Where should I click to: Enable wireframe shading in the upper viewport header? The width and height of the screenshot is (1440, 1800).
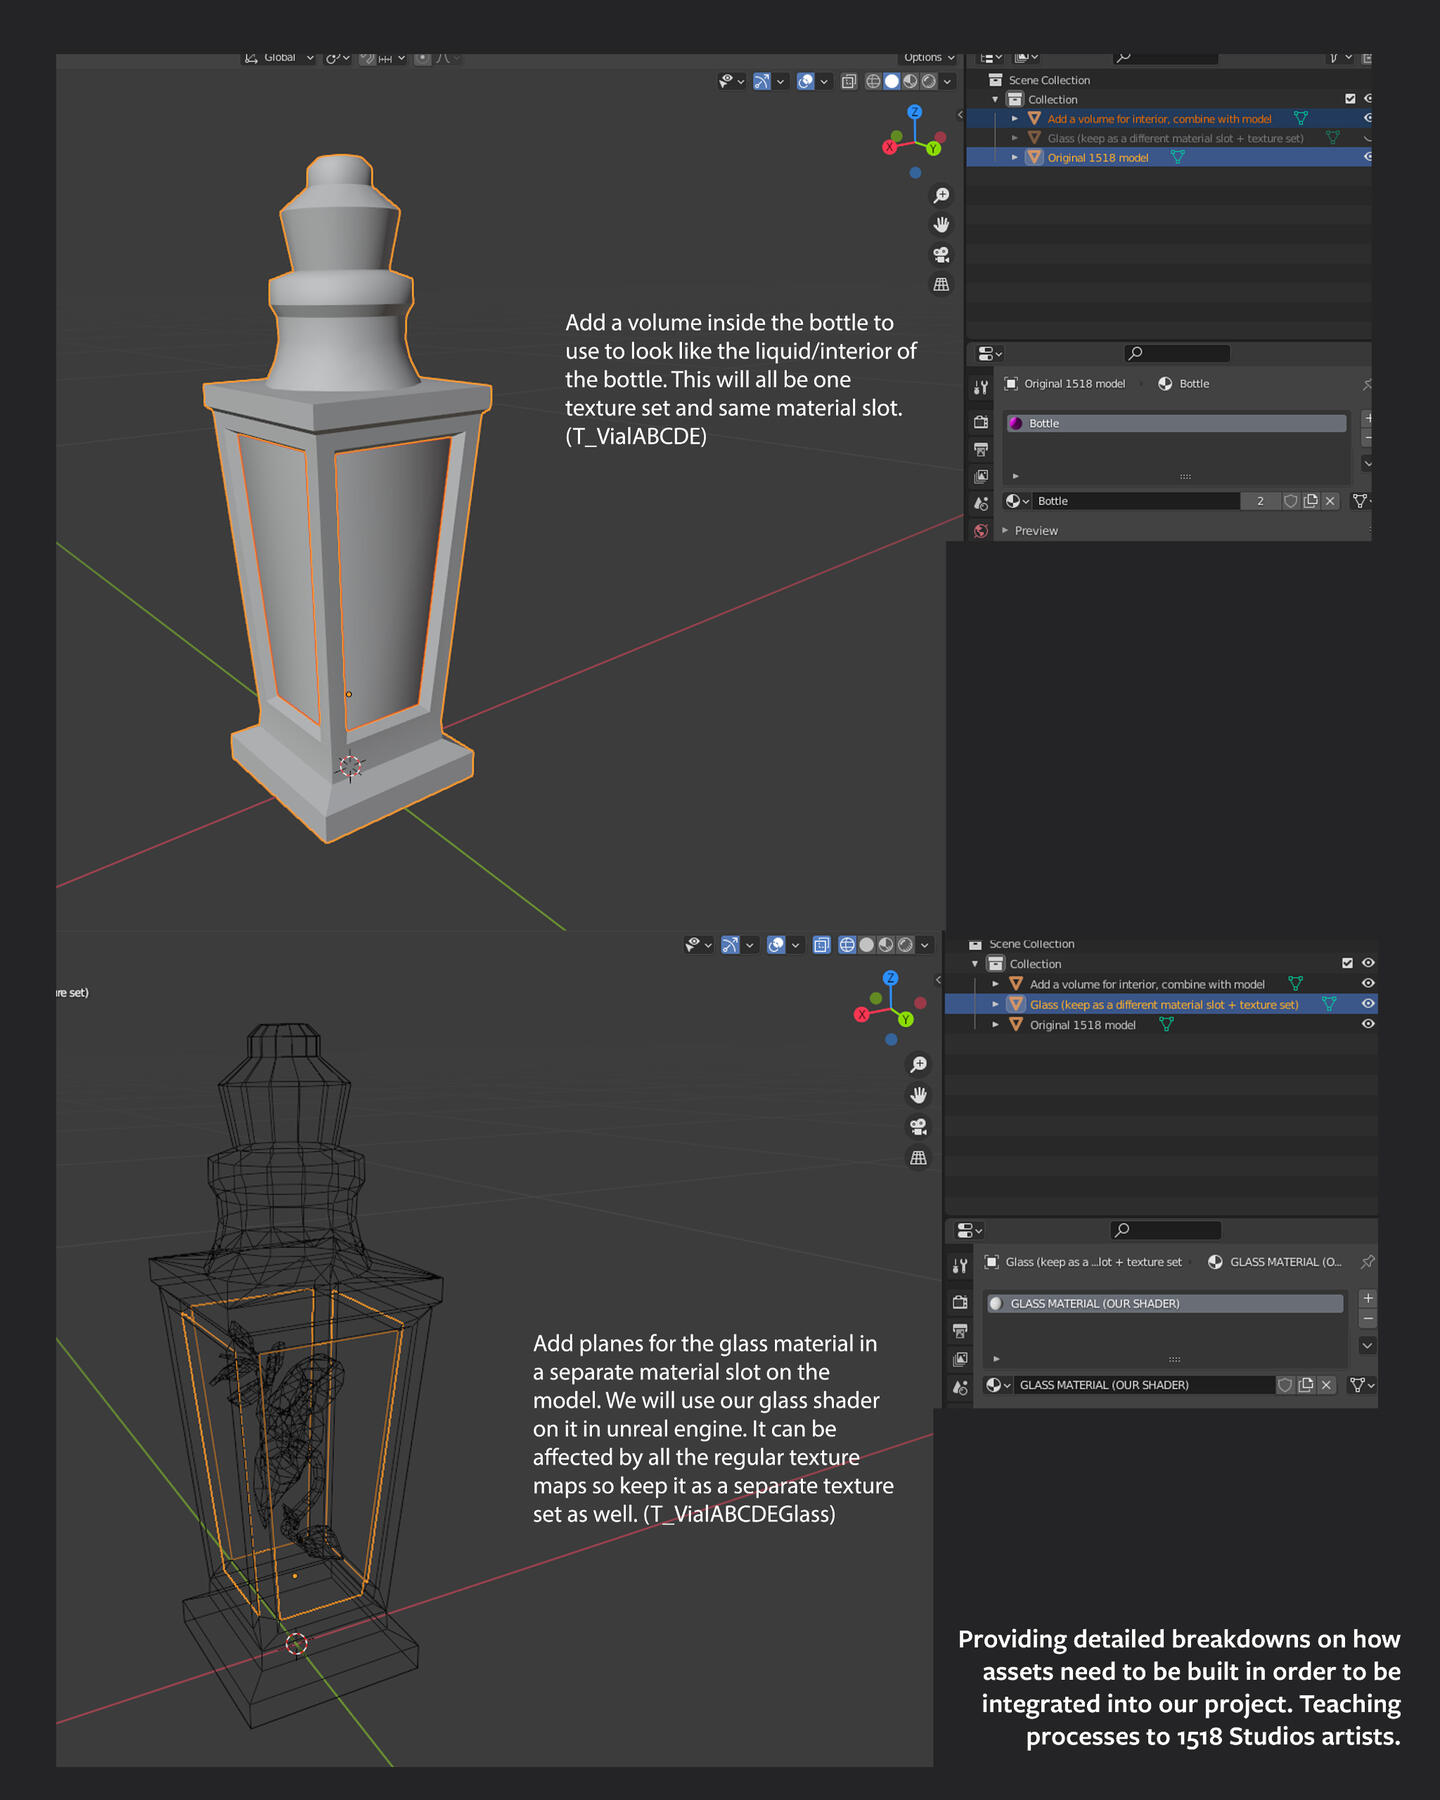click(x=873, y=82)
